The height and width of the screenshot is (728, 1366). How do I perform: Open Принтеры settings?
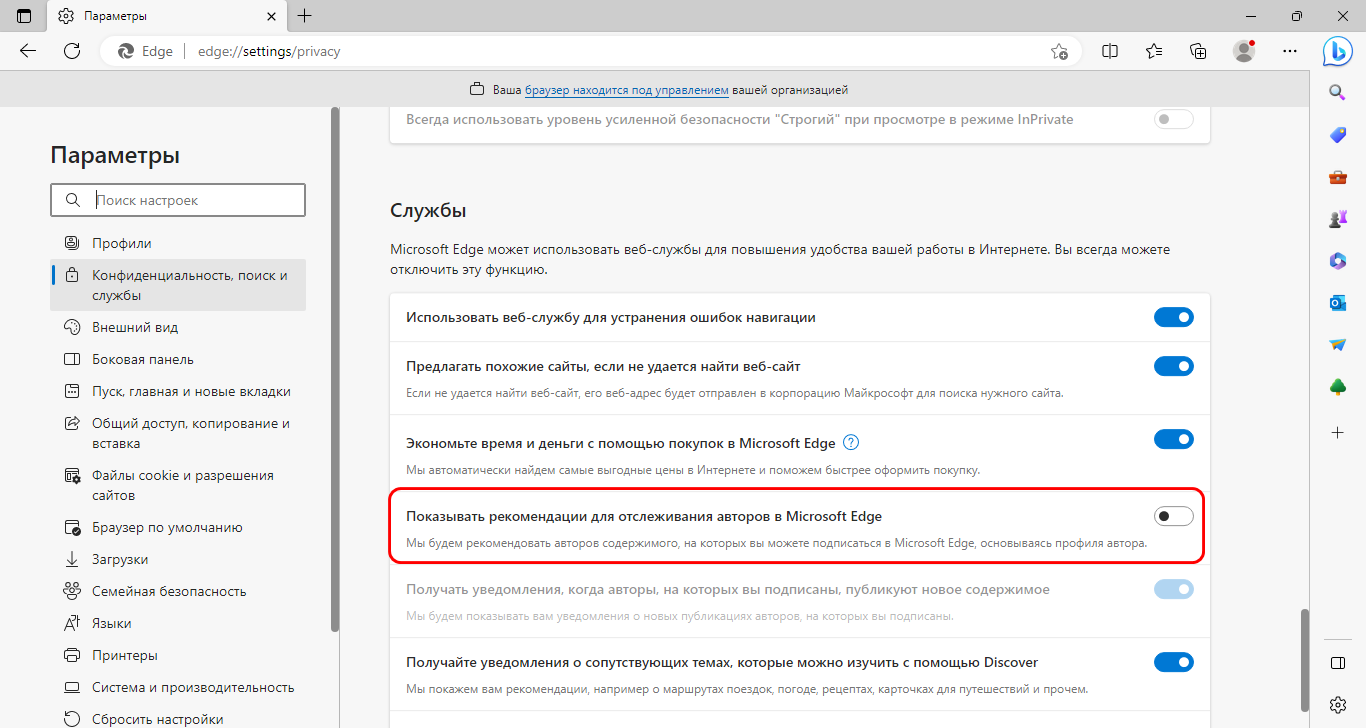click(178, 655)
